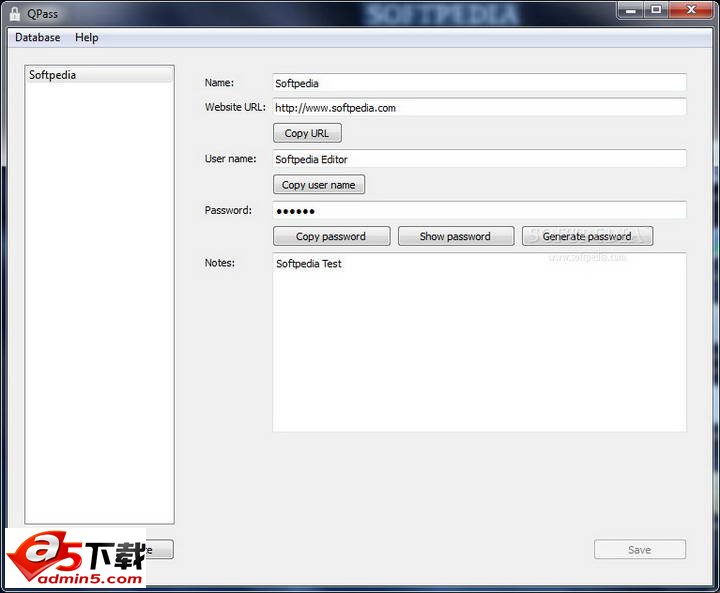Screen dimensions: 720x593
Task: Click the Website URL input field
Action: 479,108
